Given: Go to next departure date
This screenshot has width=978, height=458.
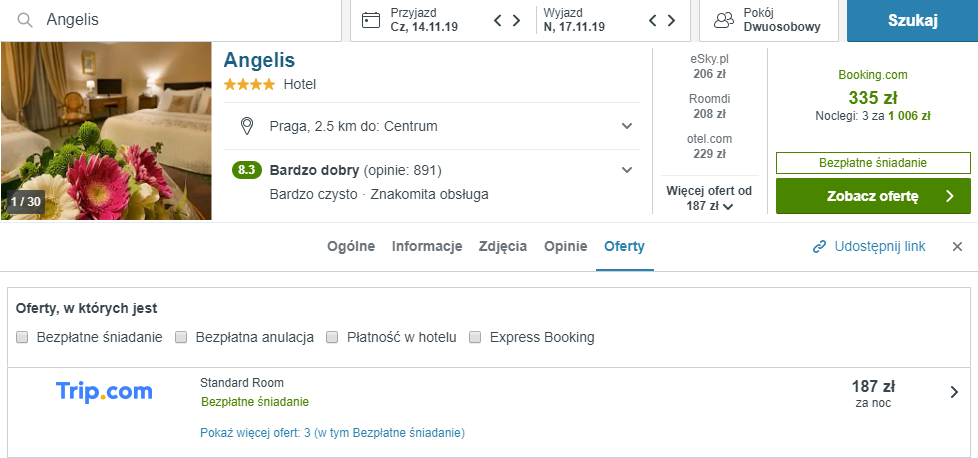Looking at the screenshot, I should [671, 20].
